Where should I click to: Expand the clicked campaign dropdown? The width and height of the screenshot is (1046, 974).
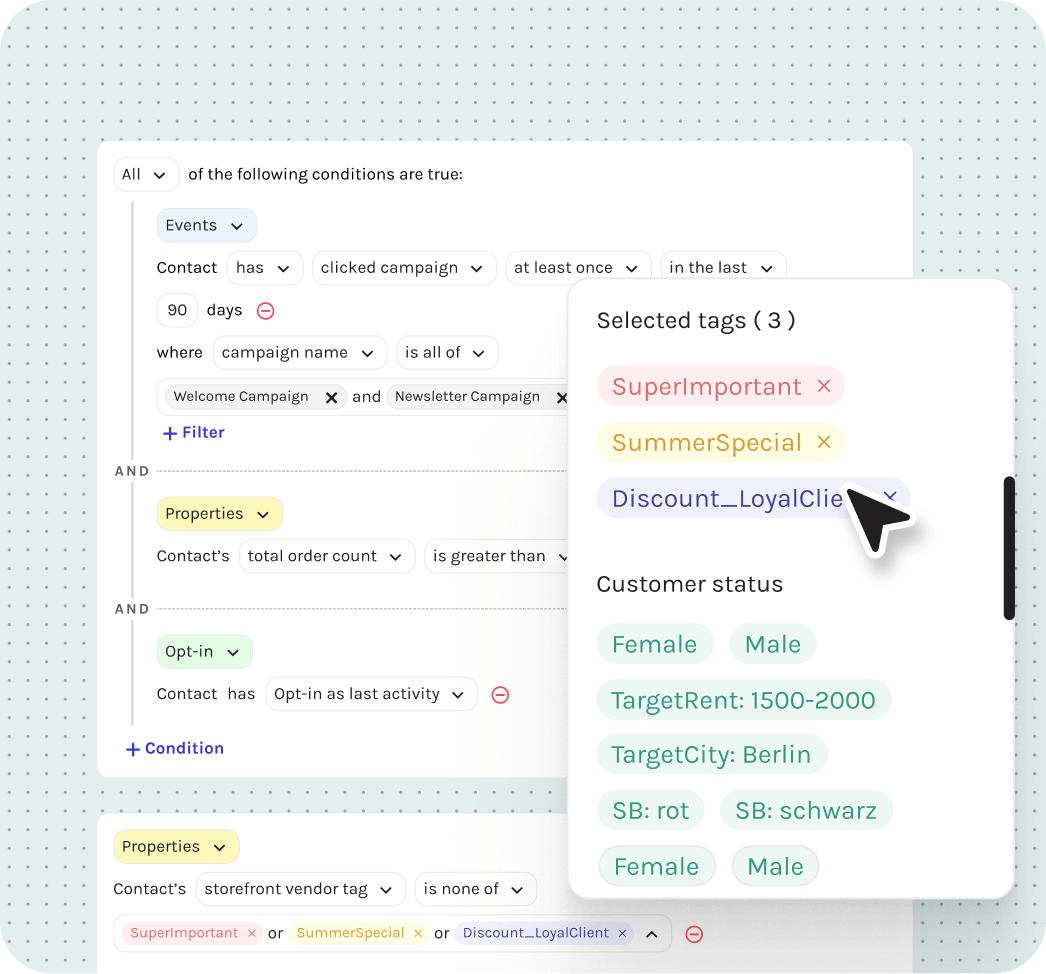403,268
